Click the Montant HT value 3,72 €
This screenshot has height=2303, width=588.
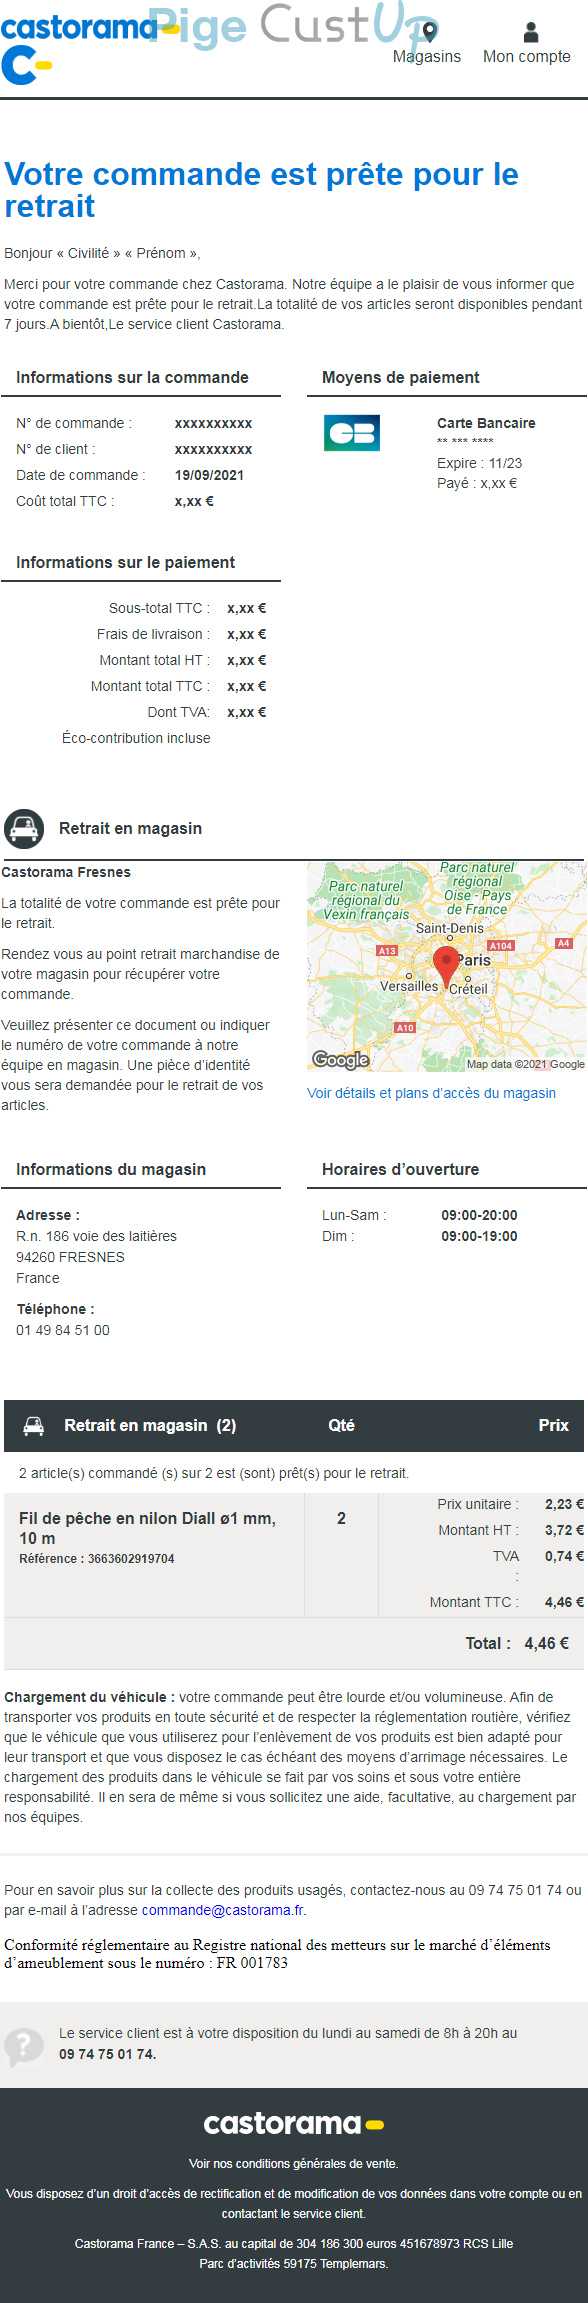tap(564, 1530)
